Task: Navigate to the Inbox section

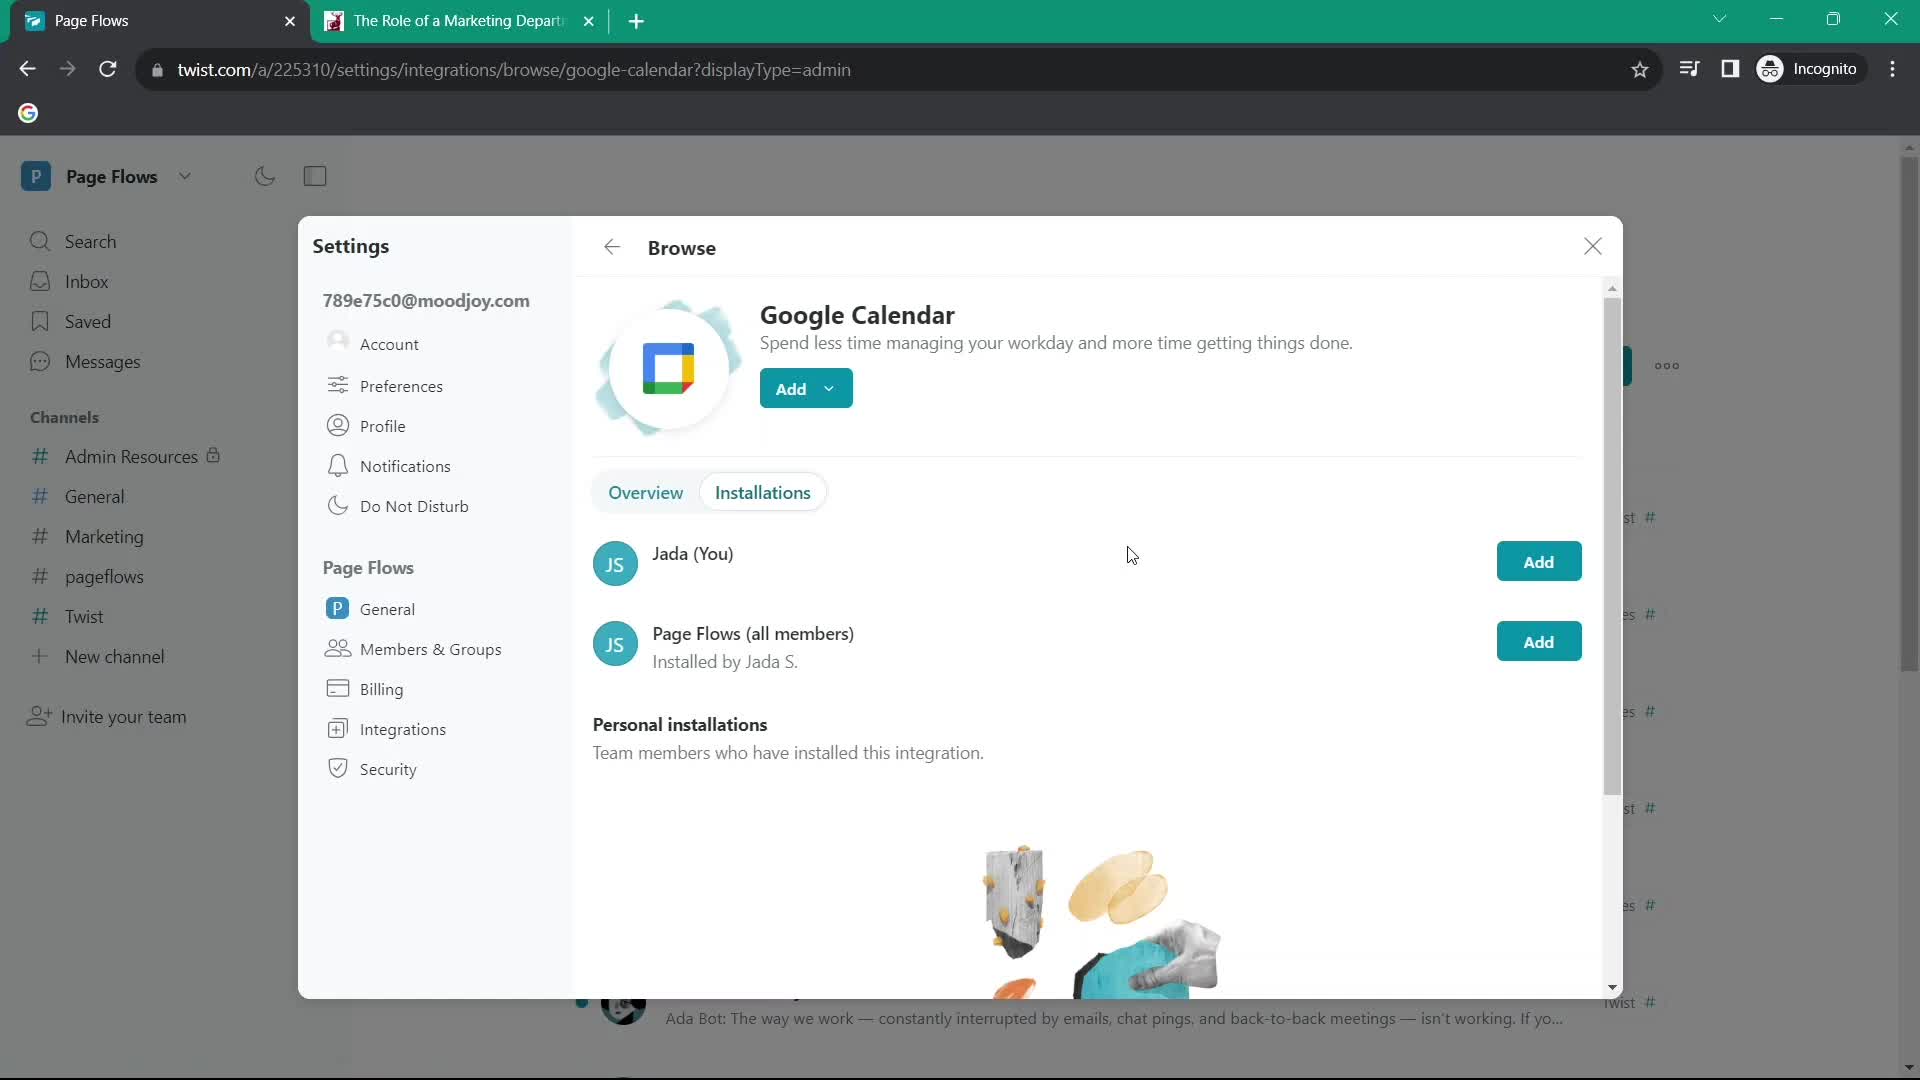Action: (86, 281)
